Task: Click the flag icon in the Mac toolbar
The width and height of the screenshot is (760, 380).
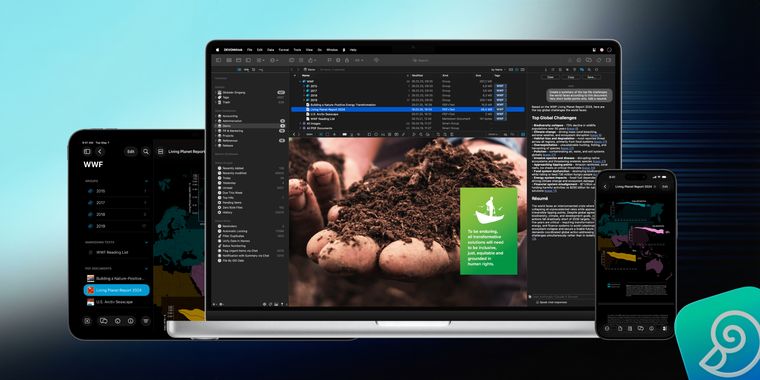Action: coord(330,60)
